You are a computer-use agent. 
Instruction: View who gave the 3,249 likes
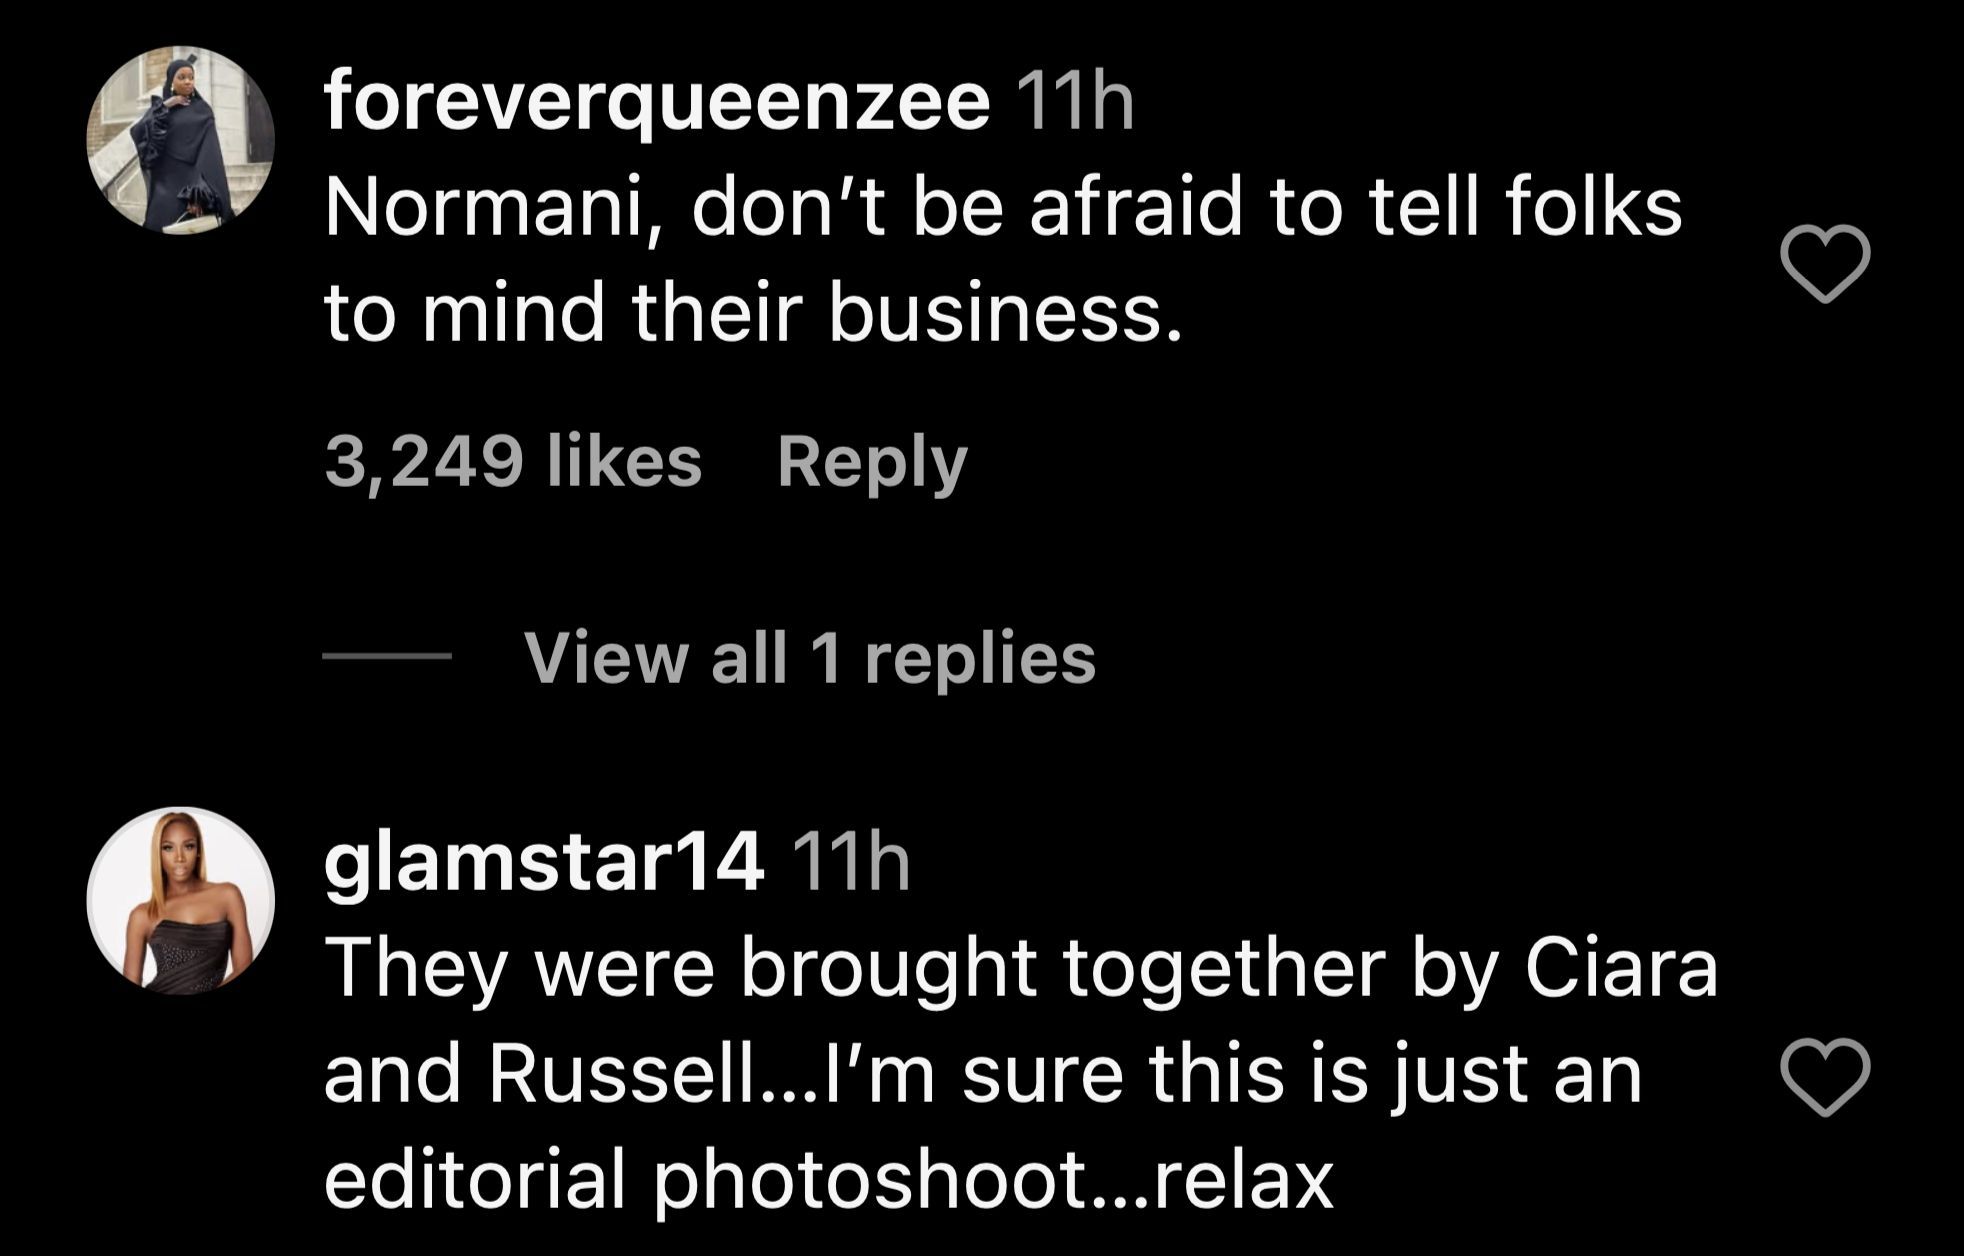[513, 462]
